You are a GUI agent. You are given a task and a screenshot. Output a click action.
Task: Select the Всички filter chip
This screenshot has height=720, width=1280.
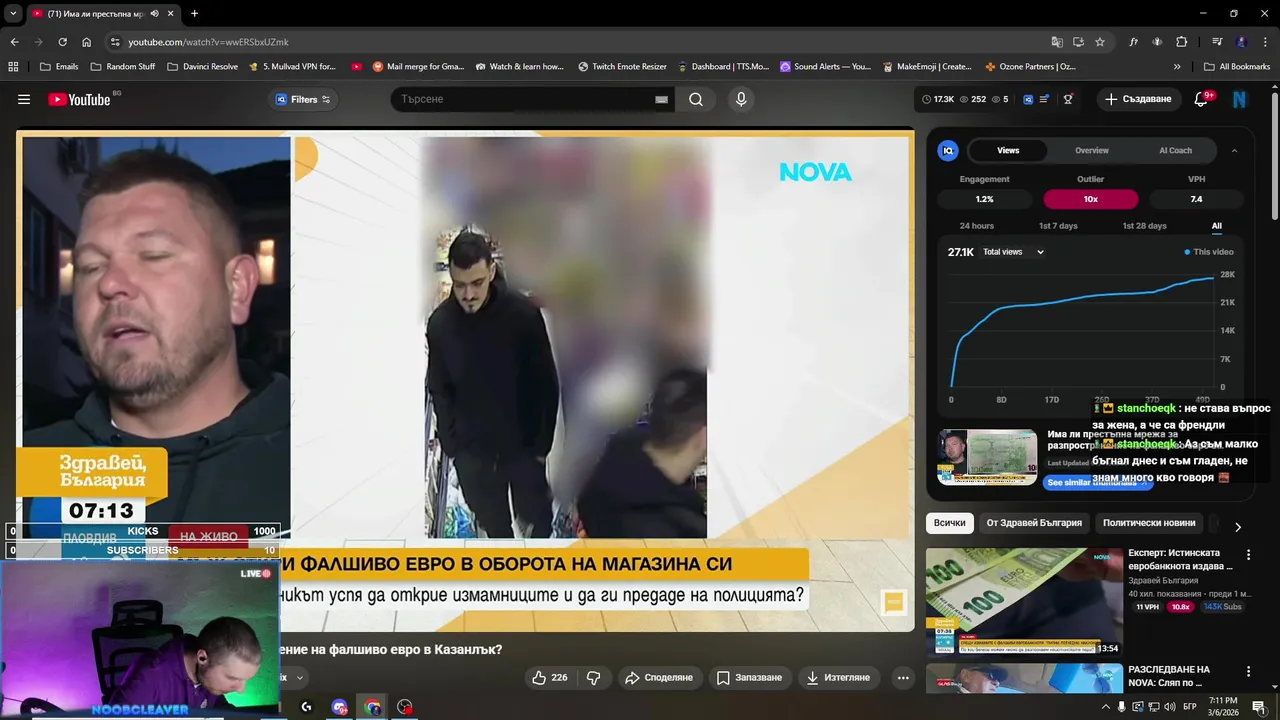point(950,523)
